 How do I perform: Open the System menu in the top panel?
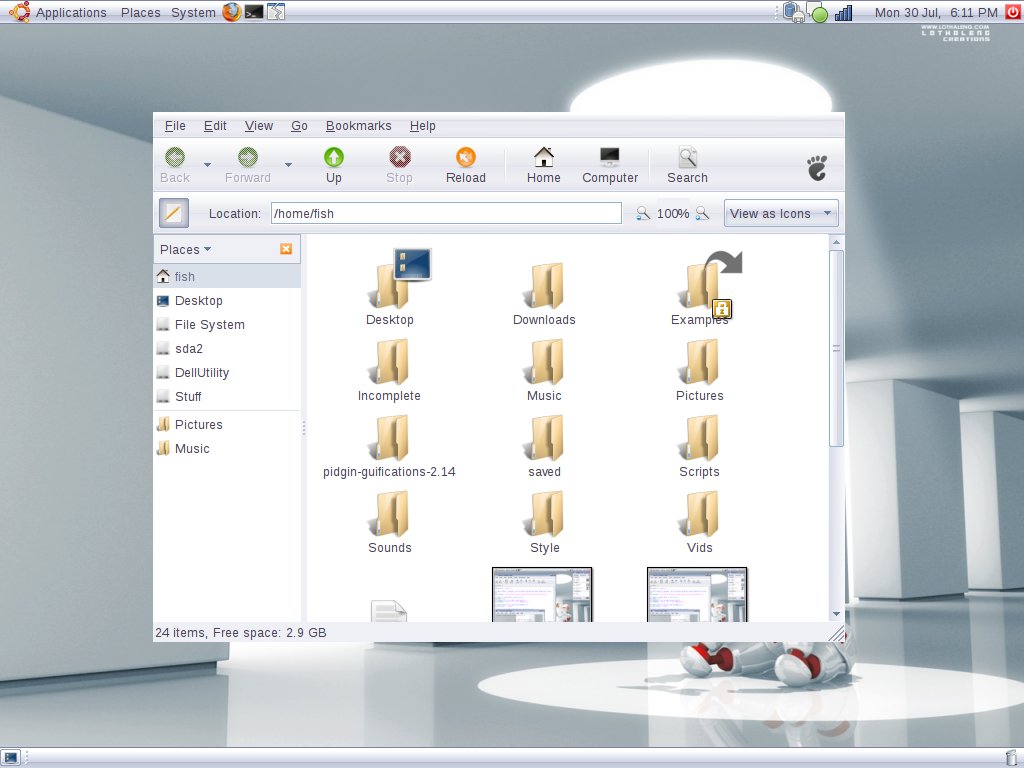[193, 12]
